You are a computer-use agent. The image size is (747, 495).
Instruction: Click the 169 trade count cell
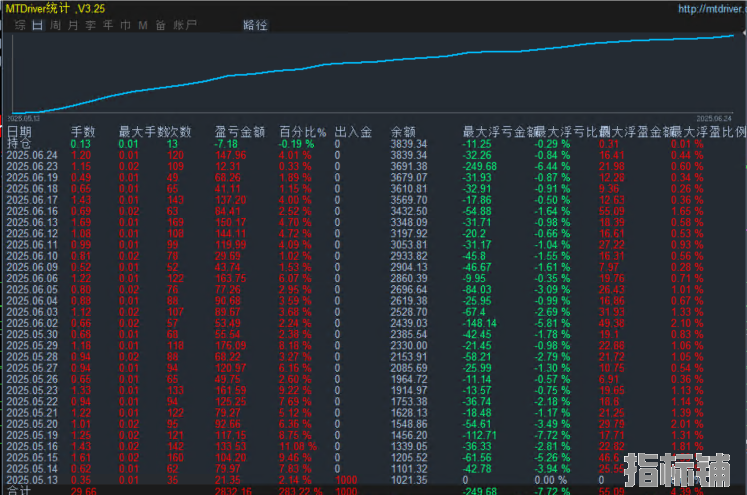[175, 222]
